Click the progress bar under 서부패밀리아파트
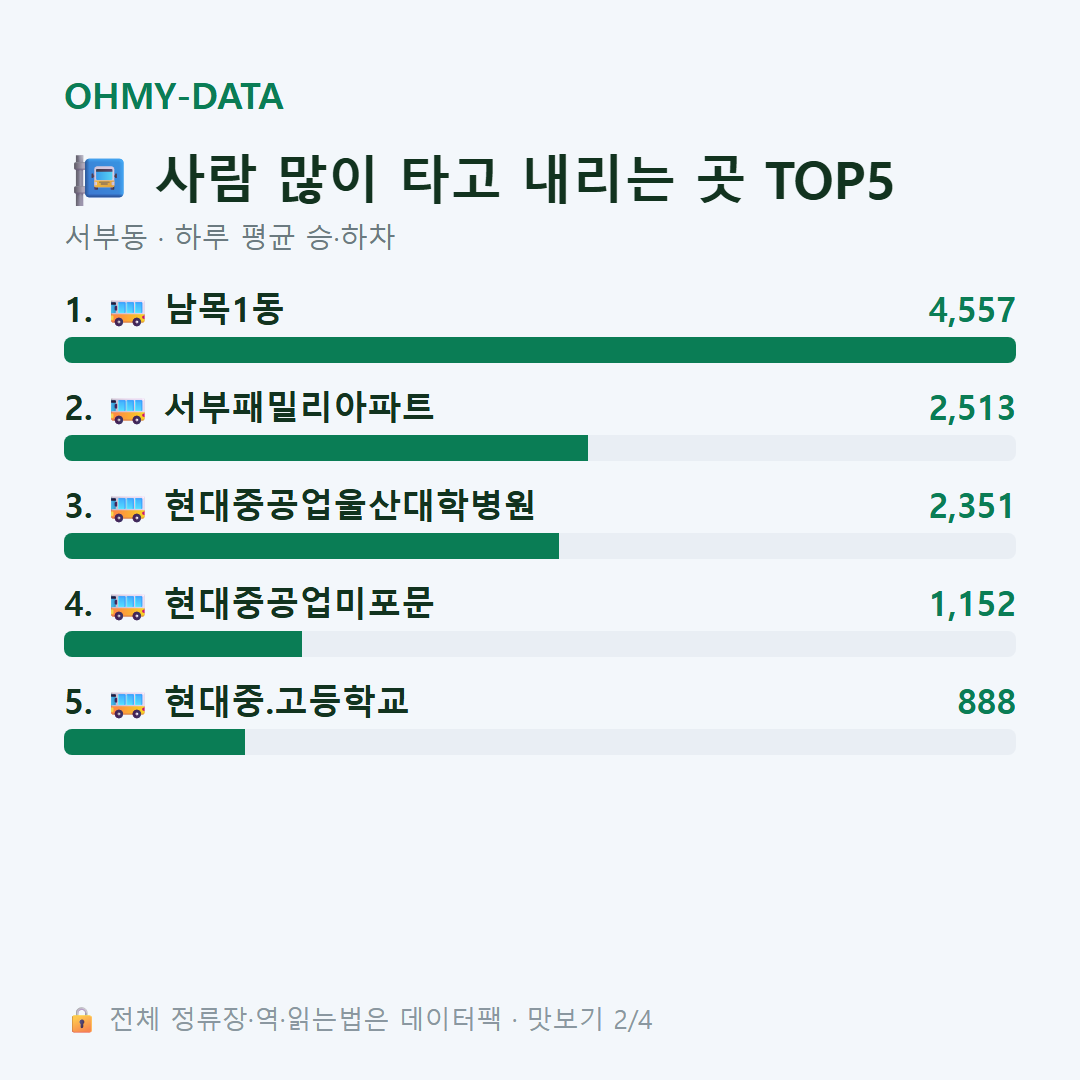 (x=540, y=448)
